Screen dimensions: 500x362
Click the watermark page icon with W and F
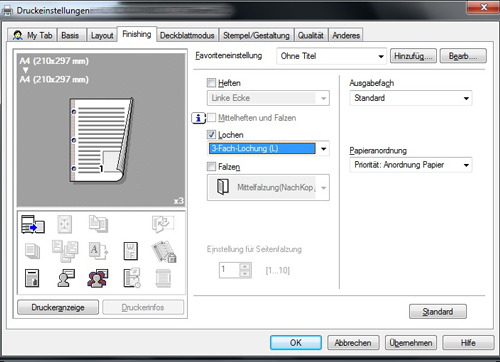[130, 251]
